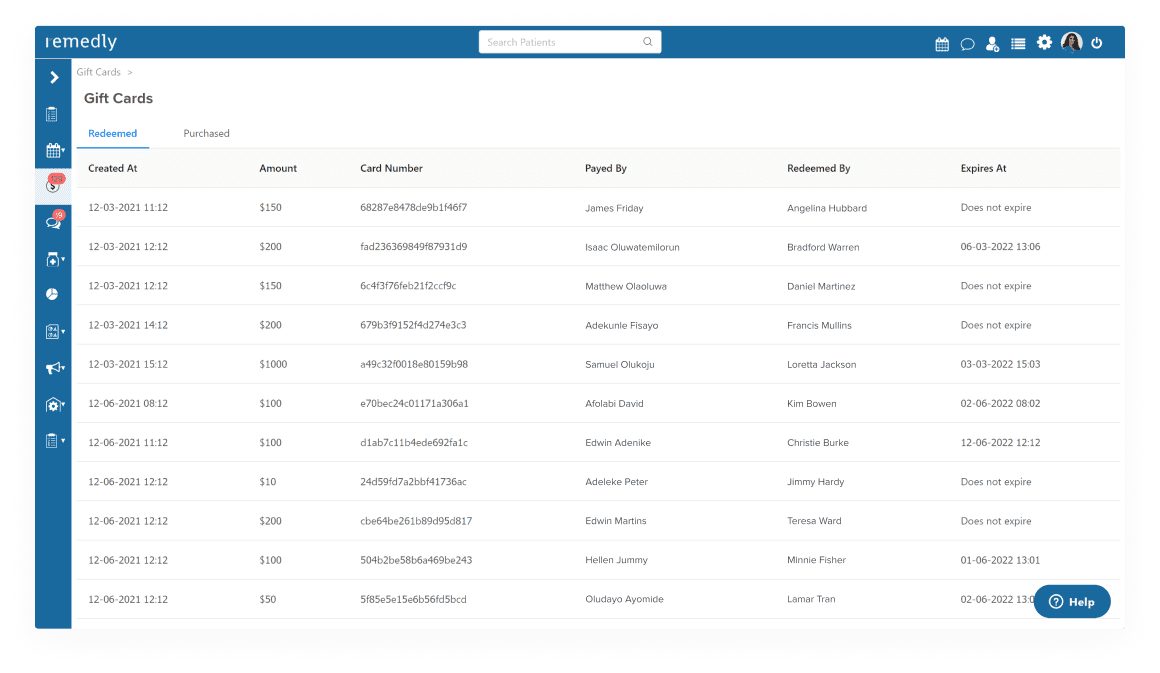
Task: Select card number 679b3f9152f4d274e3c3
Action: pyautogui.click(x=414, y=325)
